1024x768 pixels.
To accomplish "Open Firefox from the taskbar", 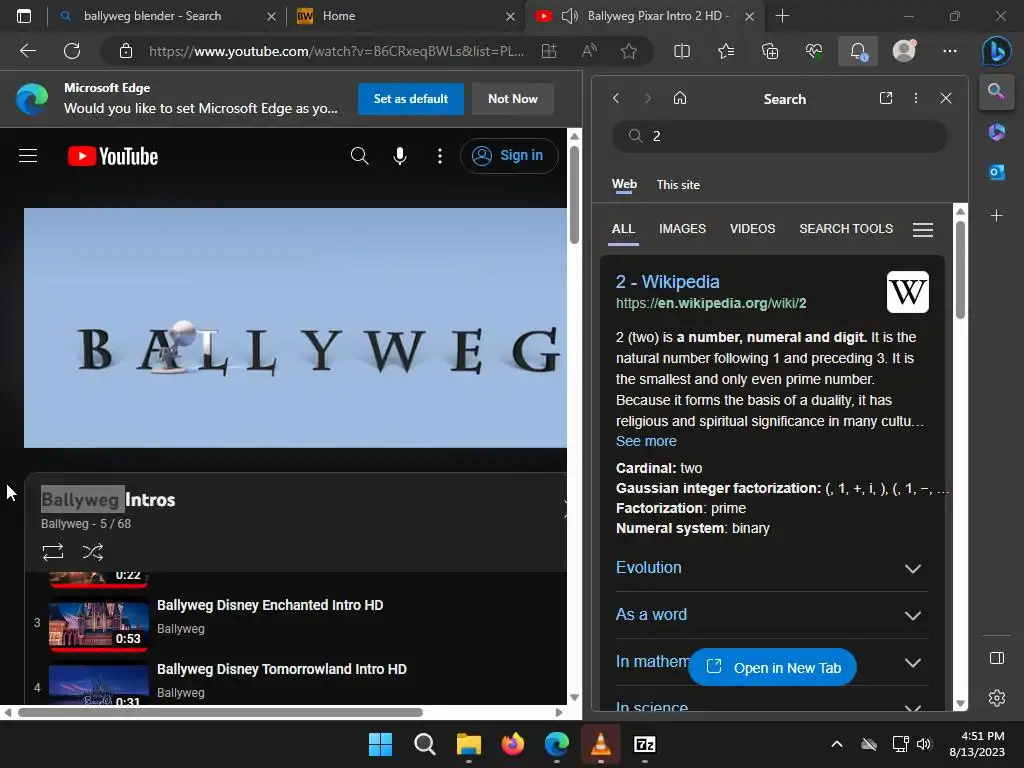I will [x=513, y=744].
